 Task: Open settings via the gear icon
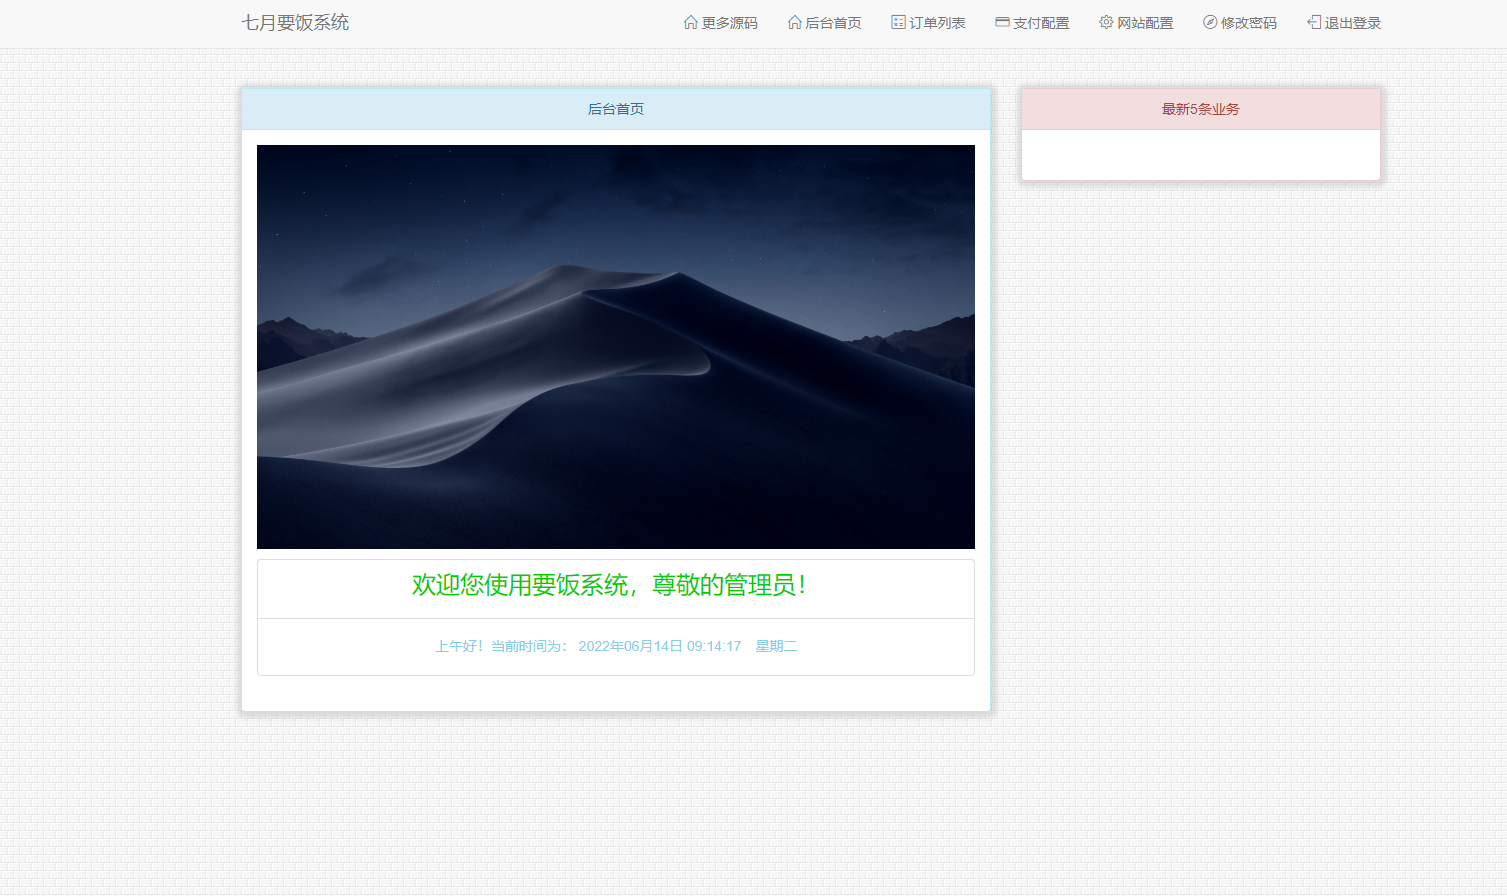point(1105,22)
